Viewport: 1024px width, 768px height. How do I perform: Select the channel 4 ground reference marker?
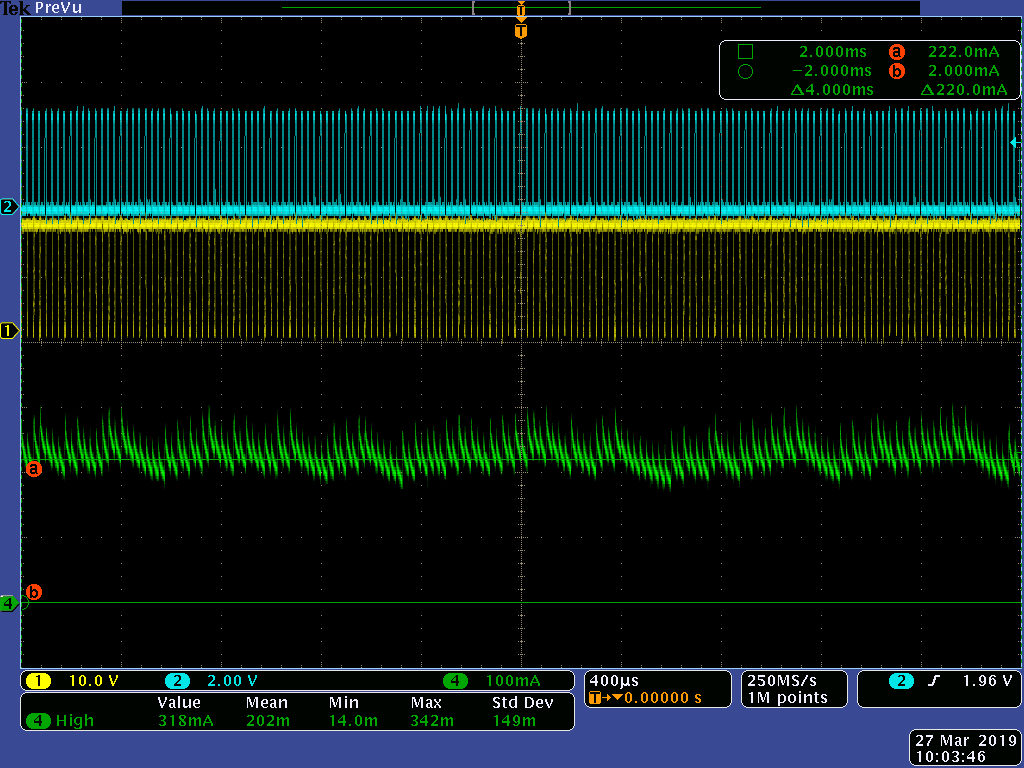pos(9,603)
